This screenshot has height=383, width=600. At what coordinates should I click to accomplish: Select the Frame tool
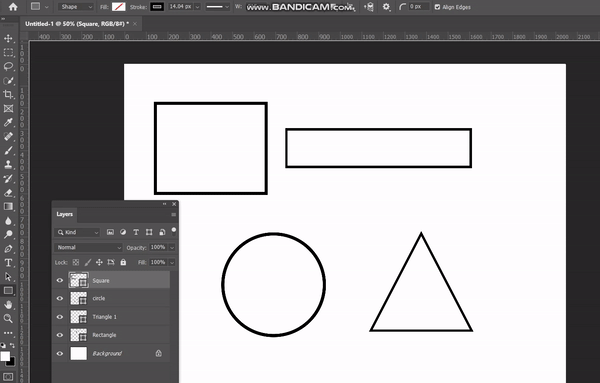[x=8, y=109]
